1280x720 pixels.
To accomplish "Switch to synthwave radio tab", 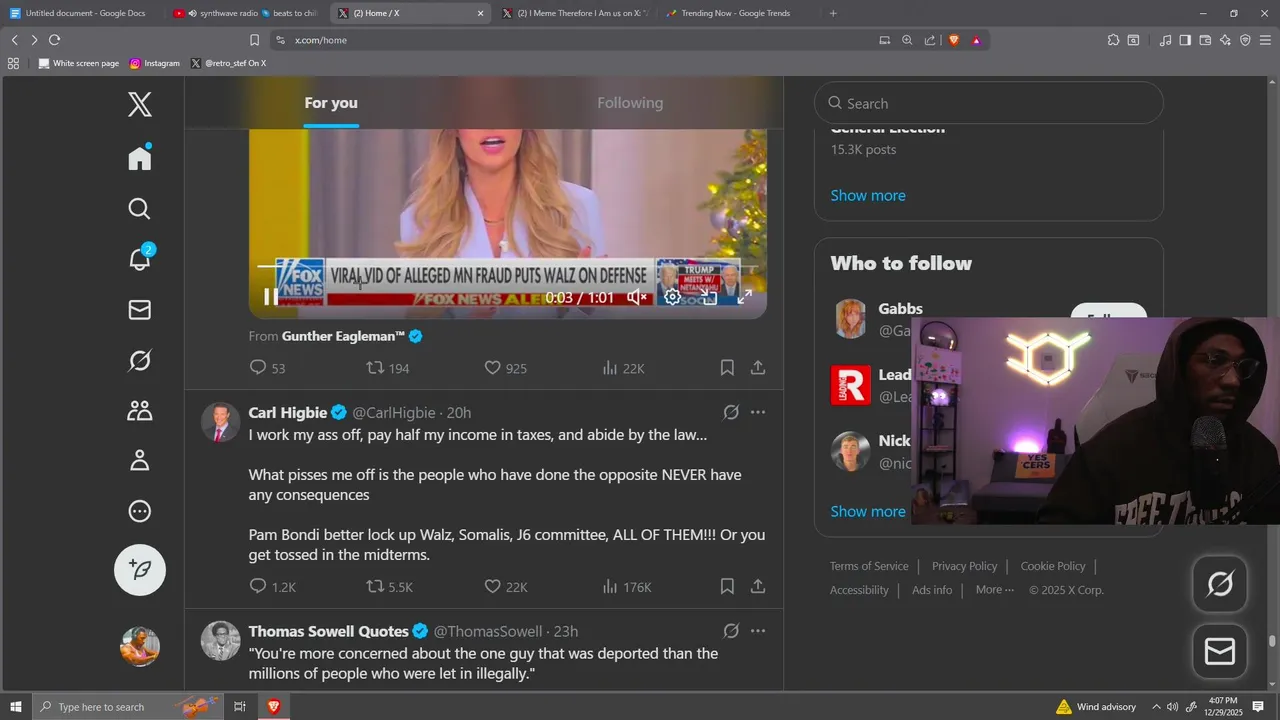I will pos(245,13).
